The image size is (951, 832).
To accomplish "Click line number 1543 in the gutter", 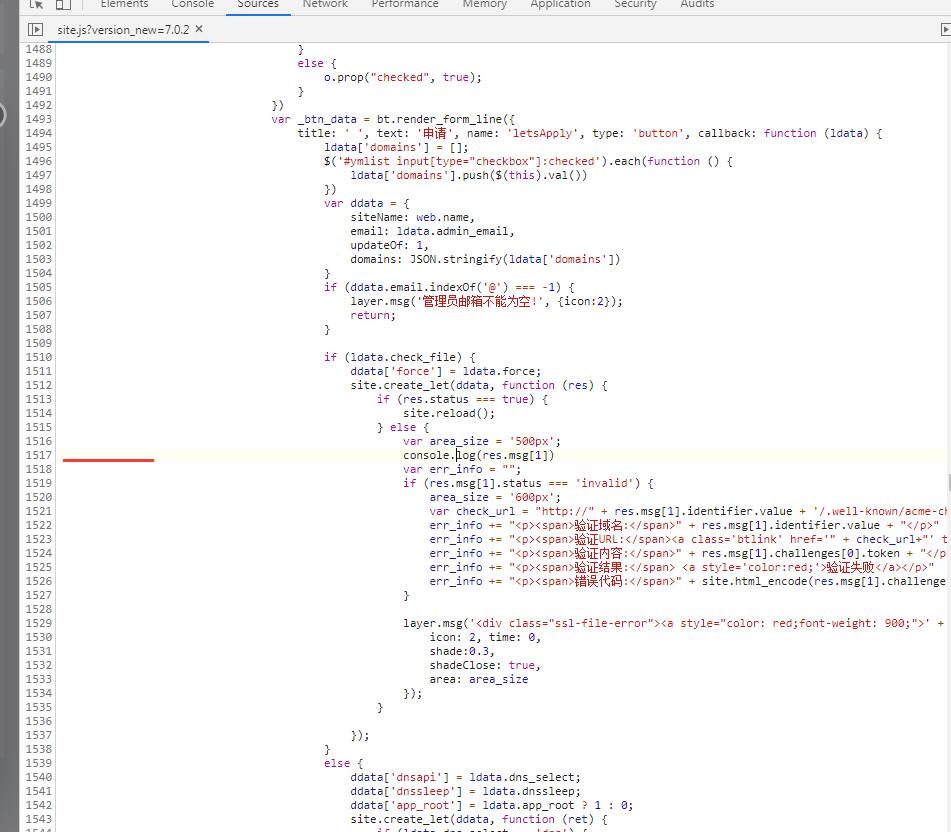I will [x=39, y=819].
